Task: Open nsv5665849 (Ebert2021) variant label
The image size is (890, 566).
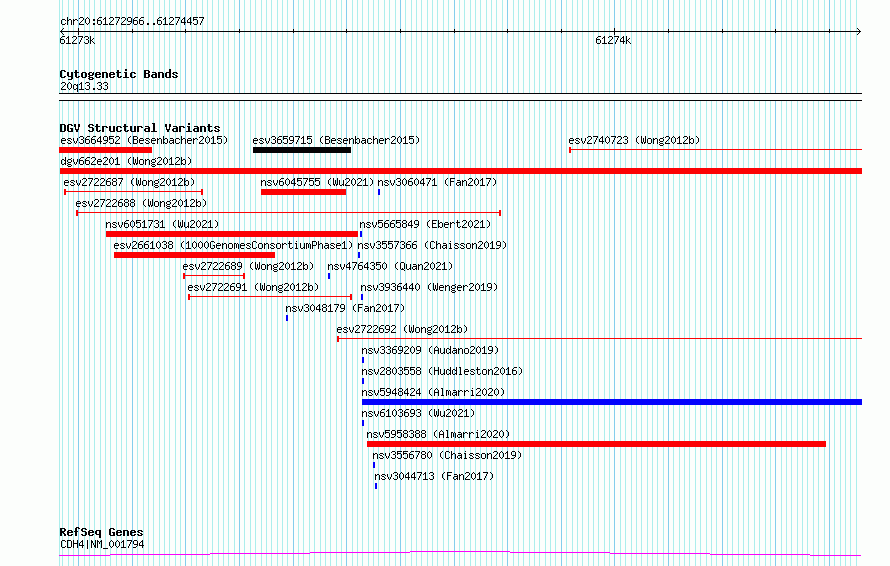Action: pos(425,224)
